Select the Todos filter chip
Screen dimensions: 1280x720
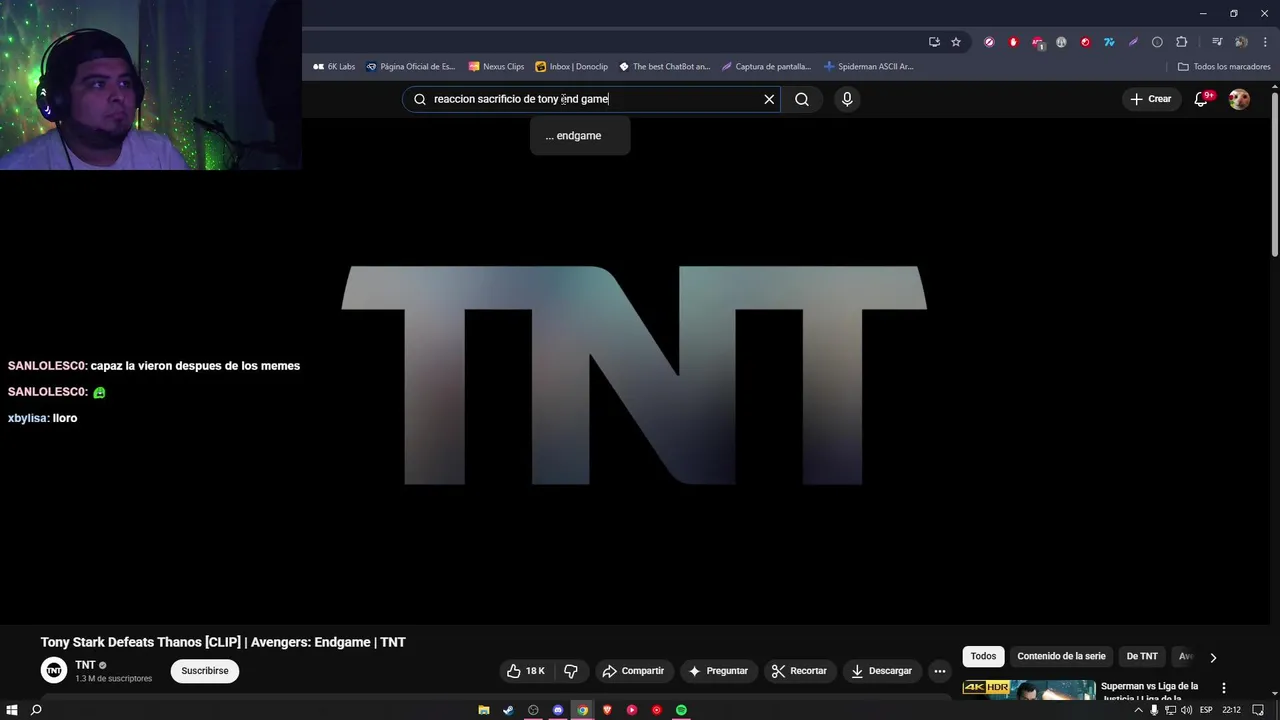pyautogui.click(x=984, y=657)
